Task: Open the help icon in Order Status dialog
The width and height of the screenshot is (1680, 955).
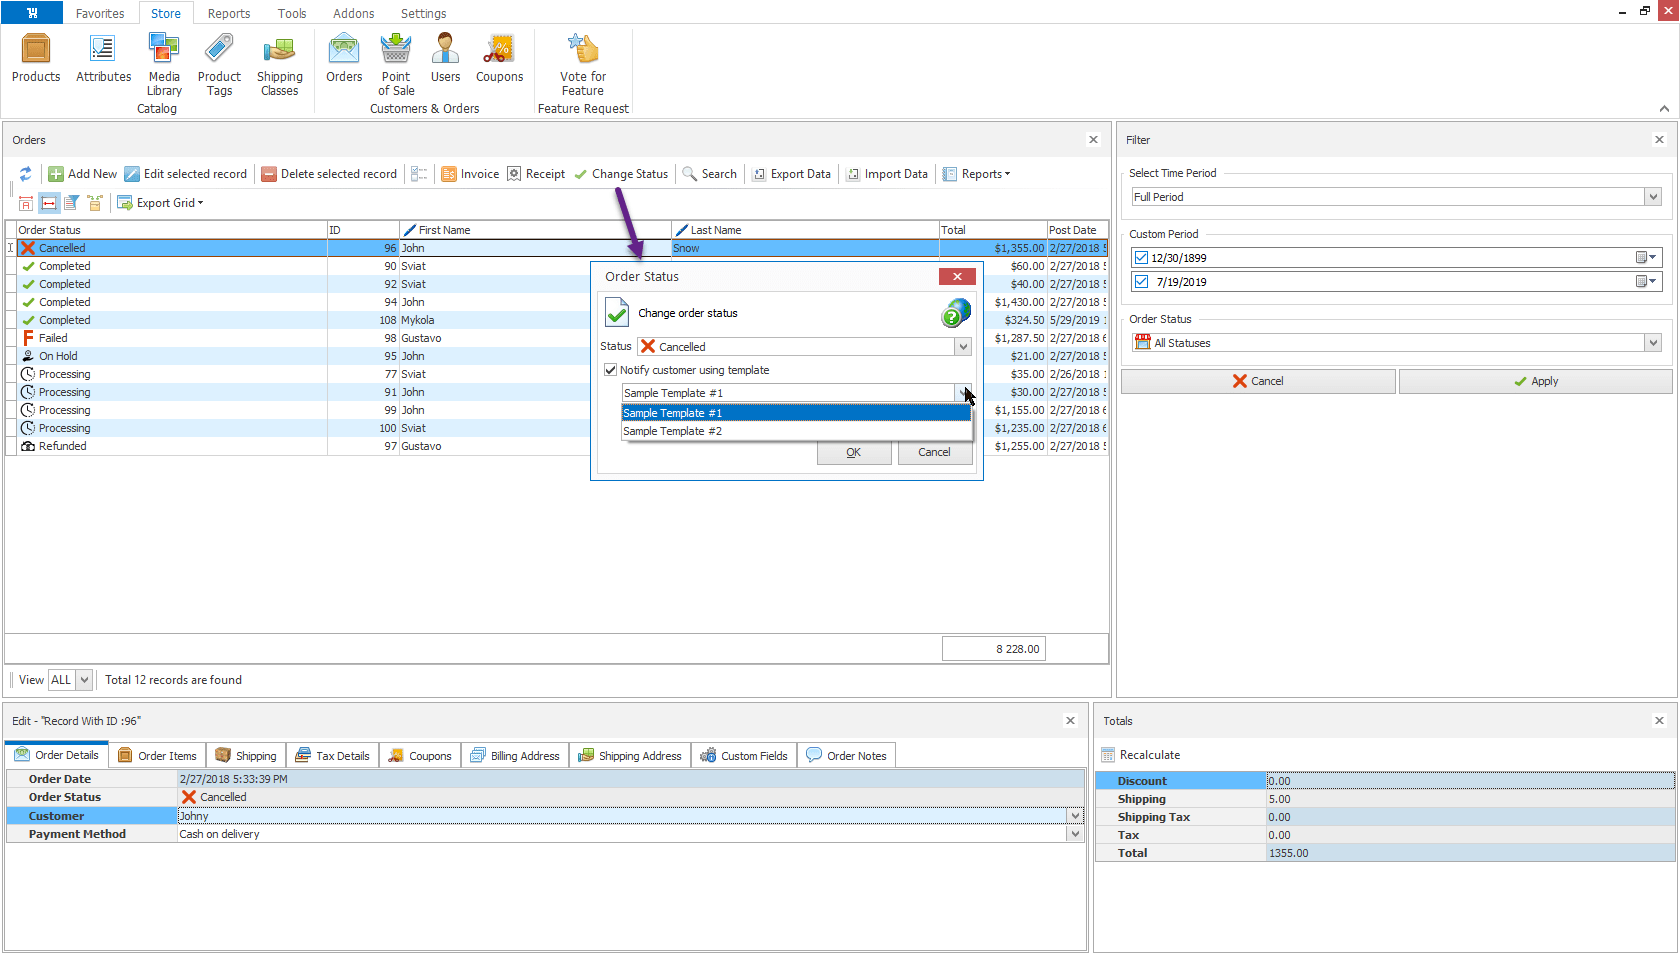Action: pos(956,313)
